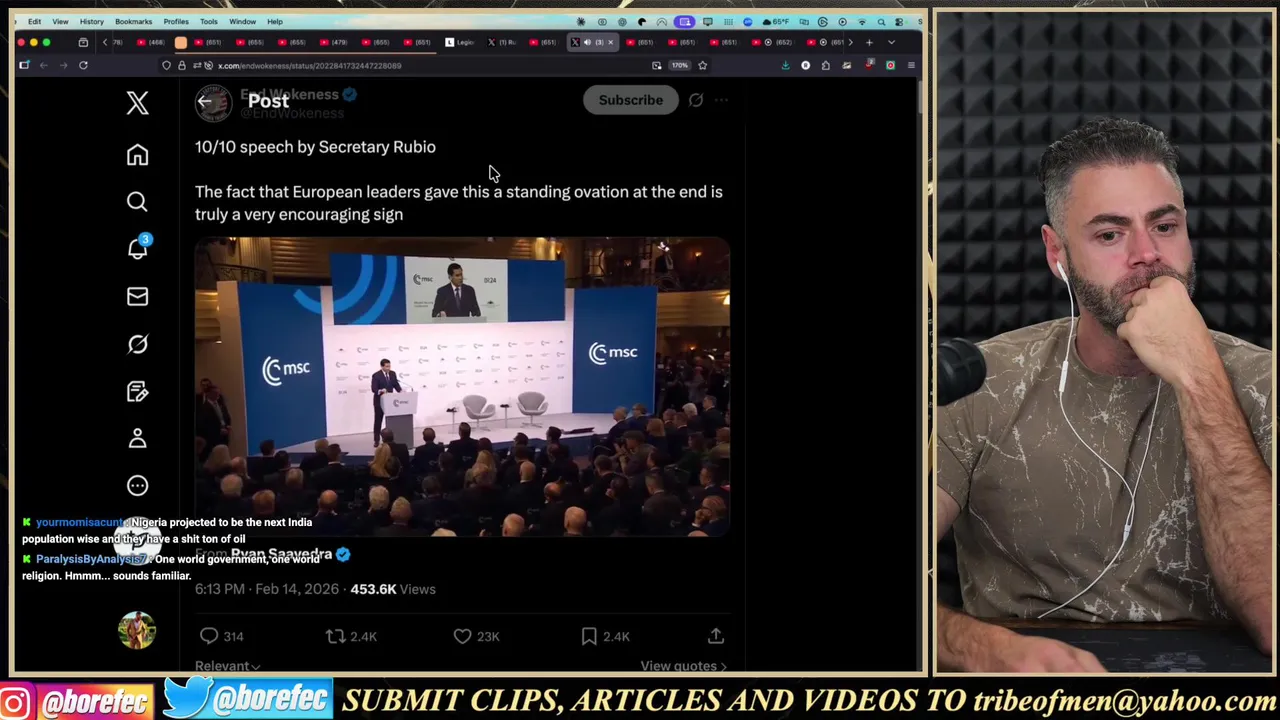Go back with the Post arrow
This screenshot has width=1280, height=720.
point(205,100)
